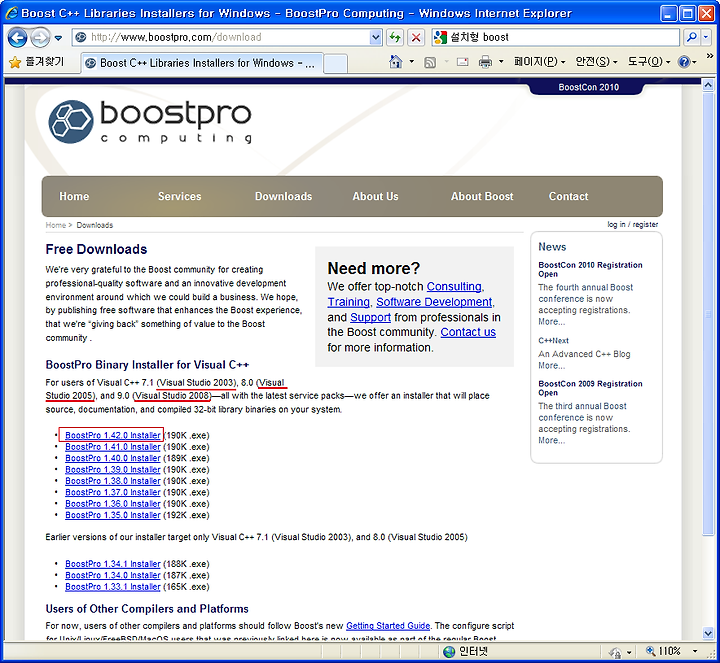
Task: Click the Read Mail envelope icon
Action: pos(462,62)
